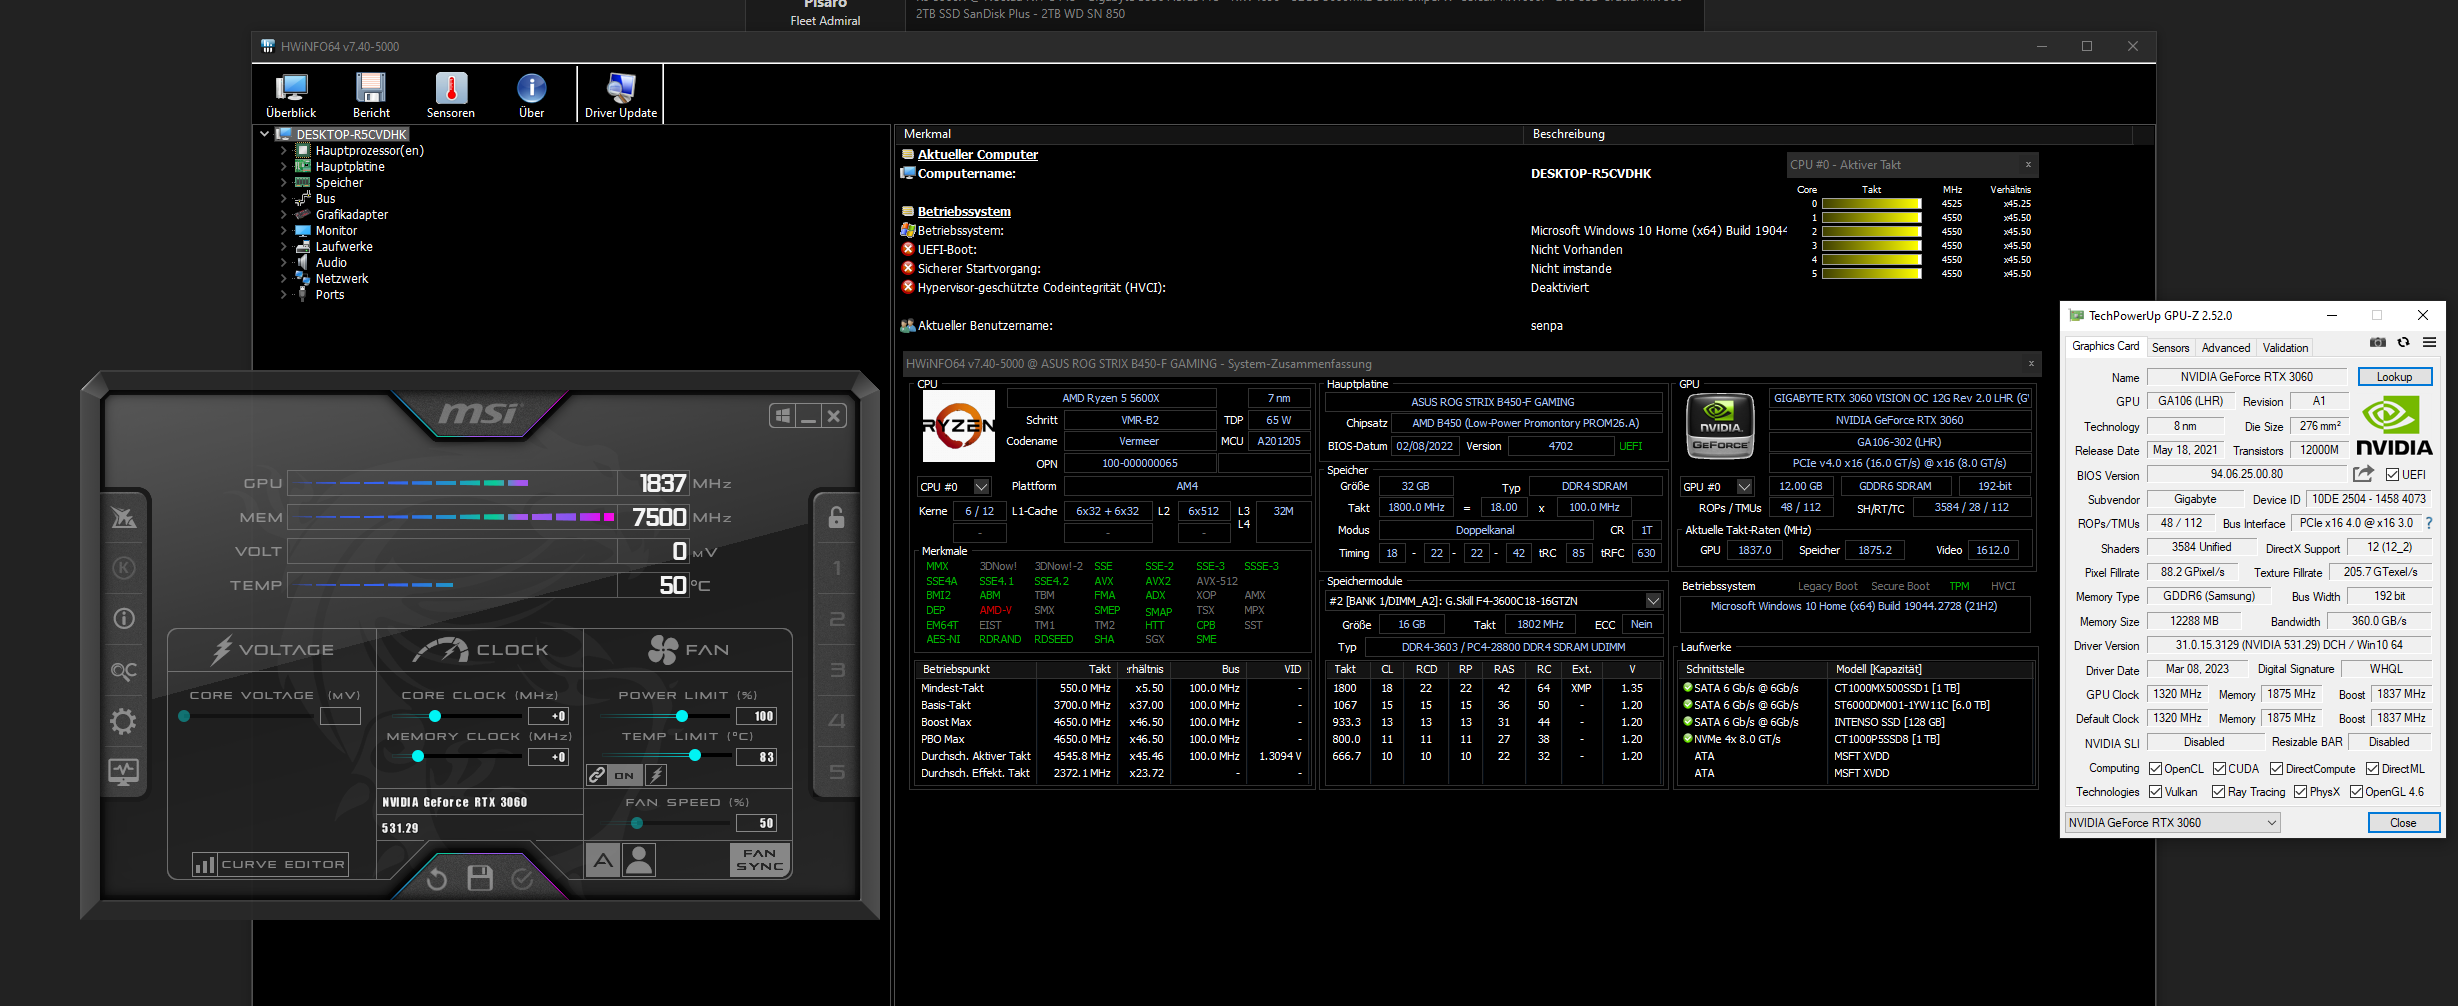Toggle the Ray Tracing checkbox

pos(2219,792)
